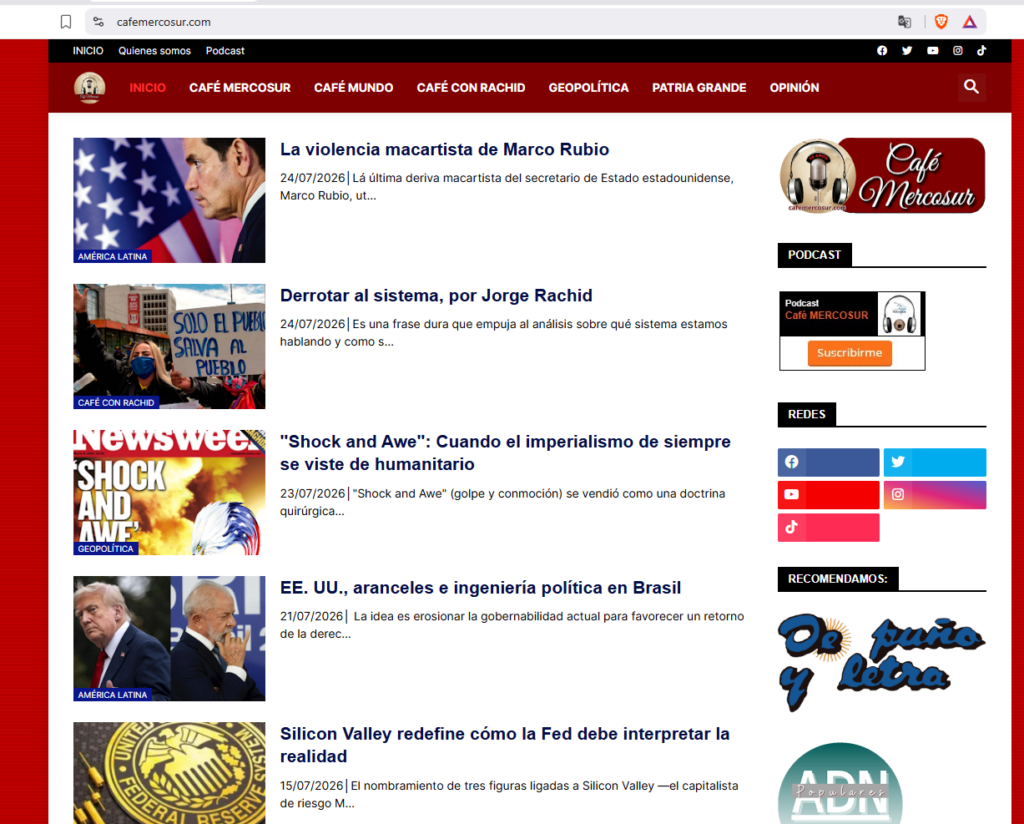Click the Podcast Café MERCOSUR widget header
Screen dimensions: 1024x824
tap(852, 314)
